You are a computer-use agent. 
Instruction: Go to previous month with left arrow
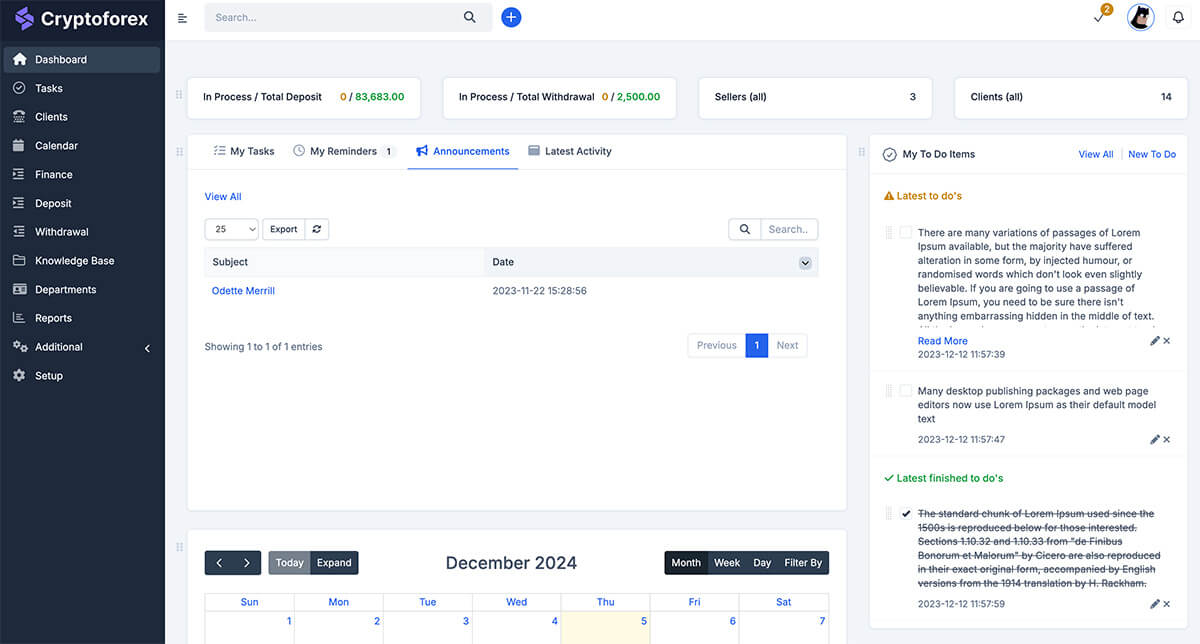coord(219,563)
